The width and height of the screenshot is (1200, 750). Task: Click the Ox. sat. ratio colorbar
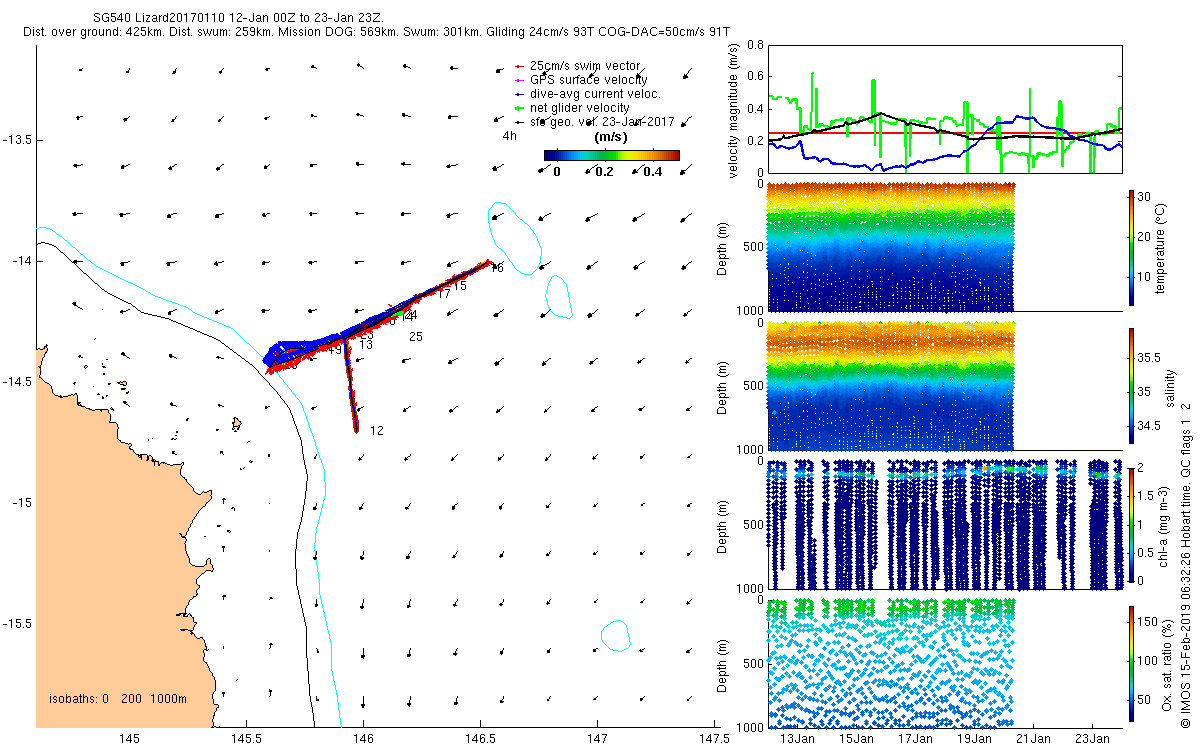click(1131, 659)
